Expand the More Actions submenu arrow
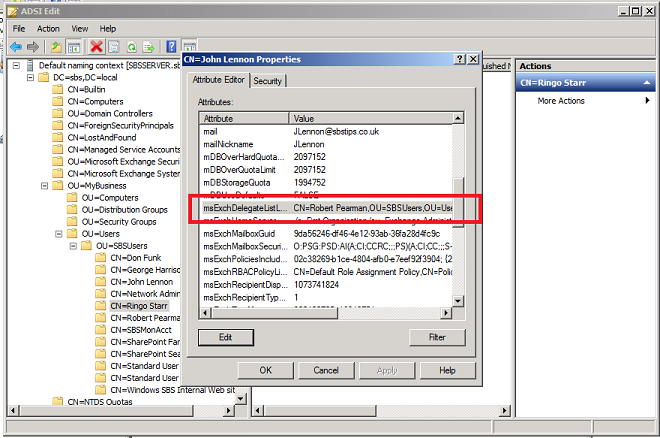The width and height of the screenshot is (660, 438). (647, 101)
